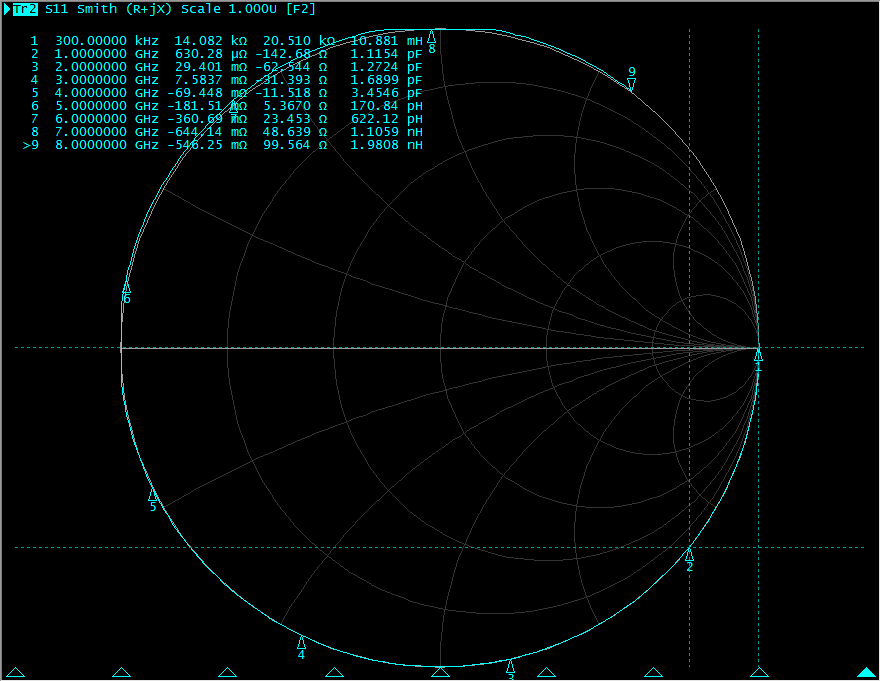Screen dimensions: 880x681
Task: Pick marker 3 at bottom of chart circle
Action: coord(510,666)
